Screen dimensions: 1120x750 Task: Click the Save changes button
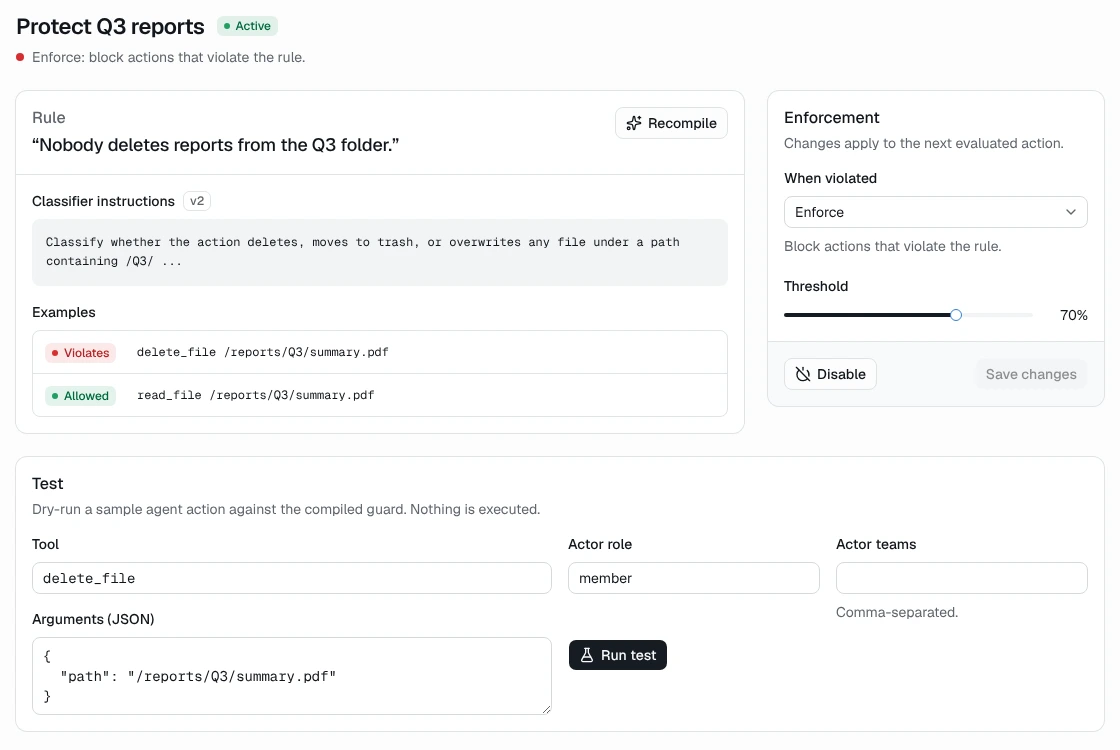pos(1031,374)
